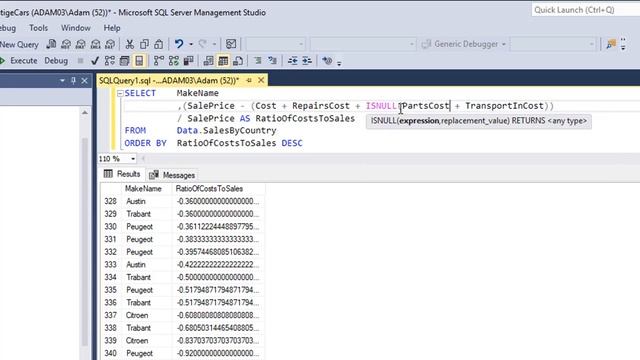Click the greyed Redo icon
The height and width of the screenshot is (360, 640).
tap(202, 44)
